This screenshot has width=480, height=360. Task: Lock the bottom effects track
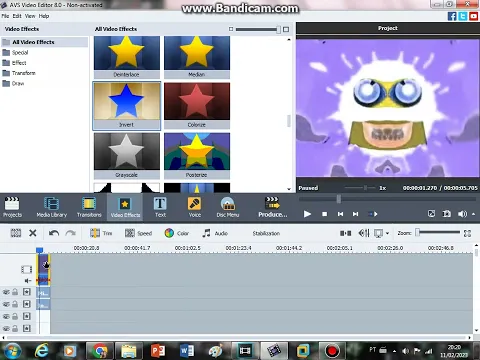15,329
